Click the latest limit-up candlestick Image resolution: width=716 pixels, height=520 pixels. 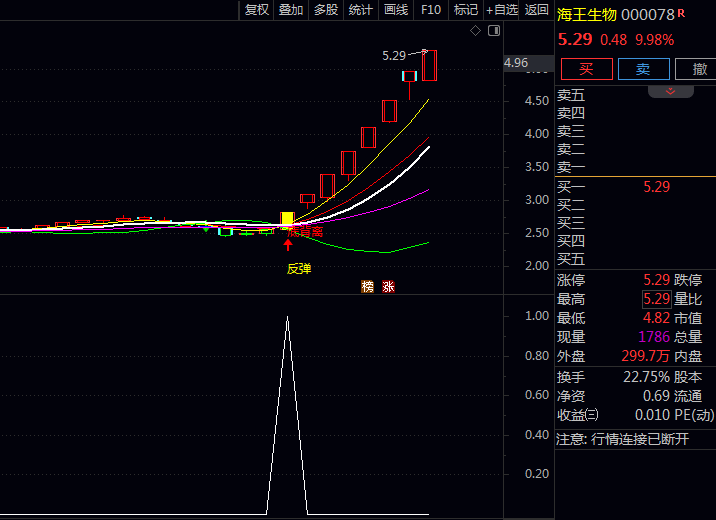pos(429,65)
